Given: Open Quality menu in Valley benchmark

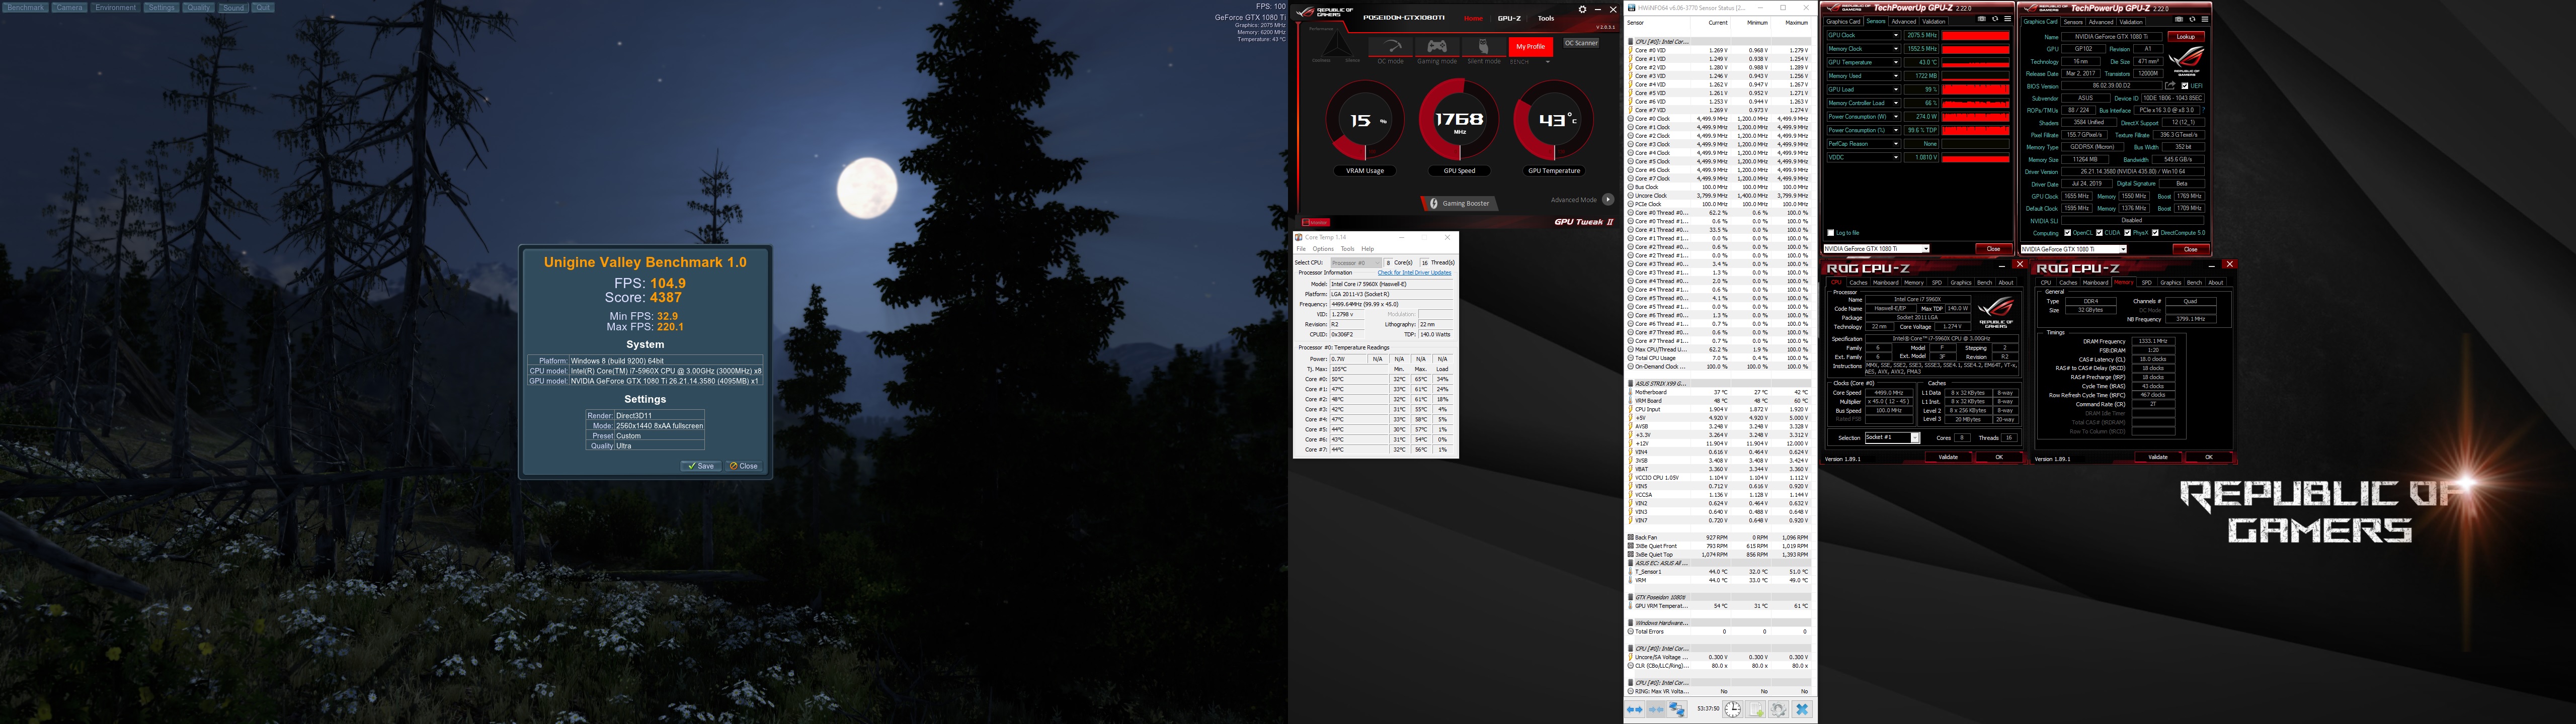Looking at the screenshot, I should 198,7.
